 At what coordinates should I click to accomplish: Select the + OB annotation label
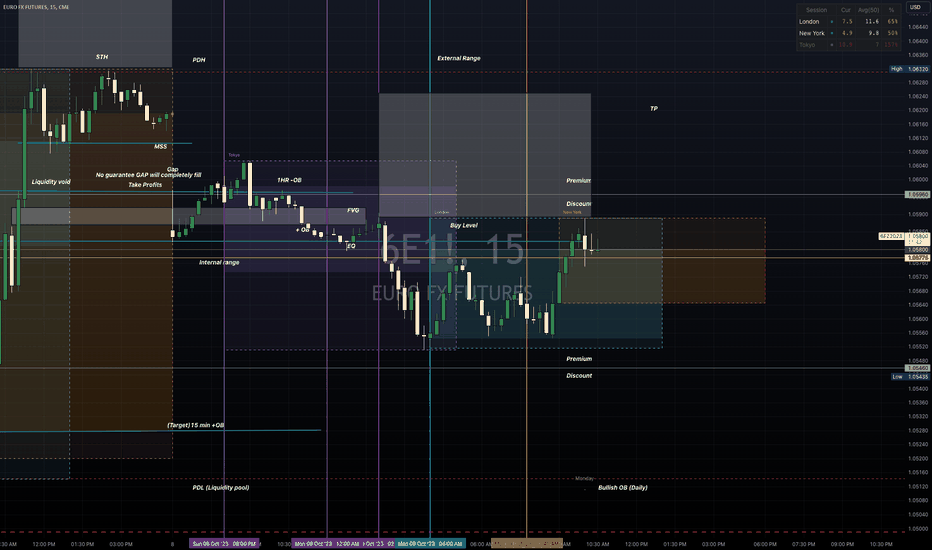[x=303, y=230]
